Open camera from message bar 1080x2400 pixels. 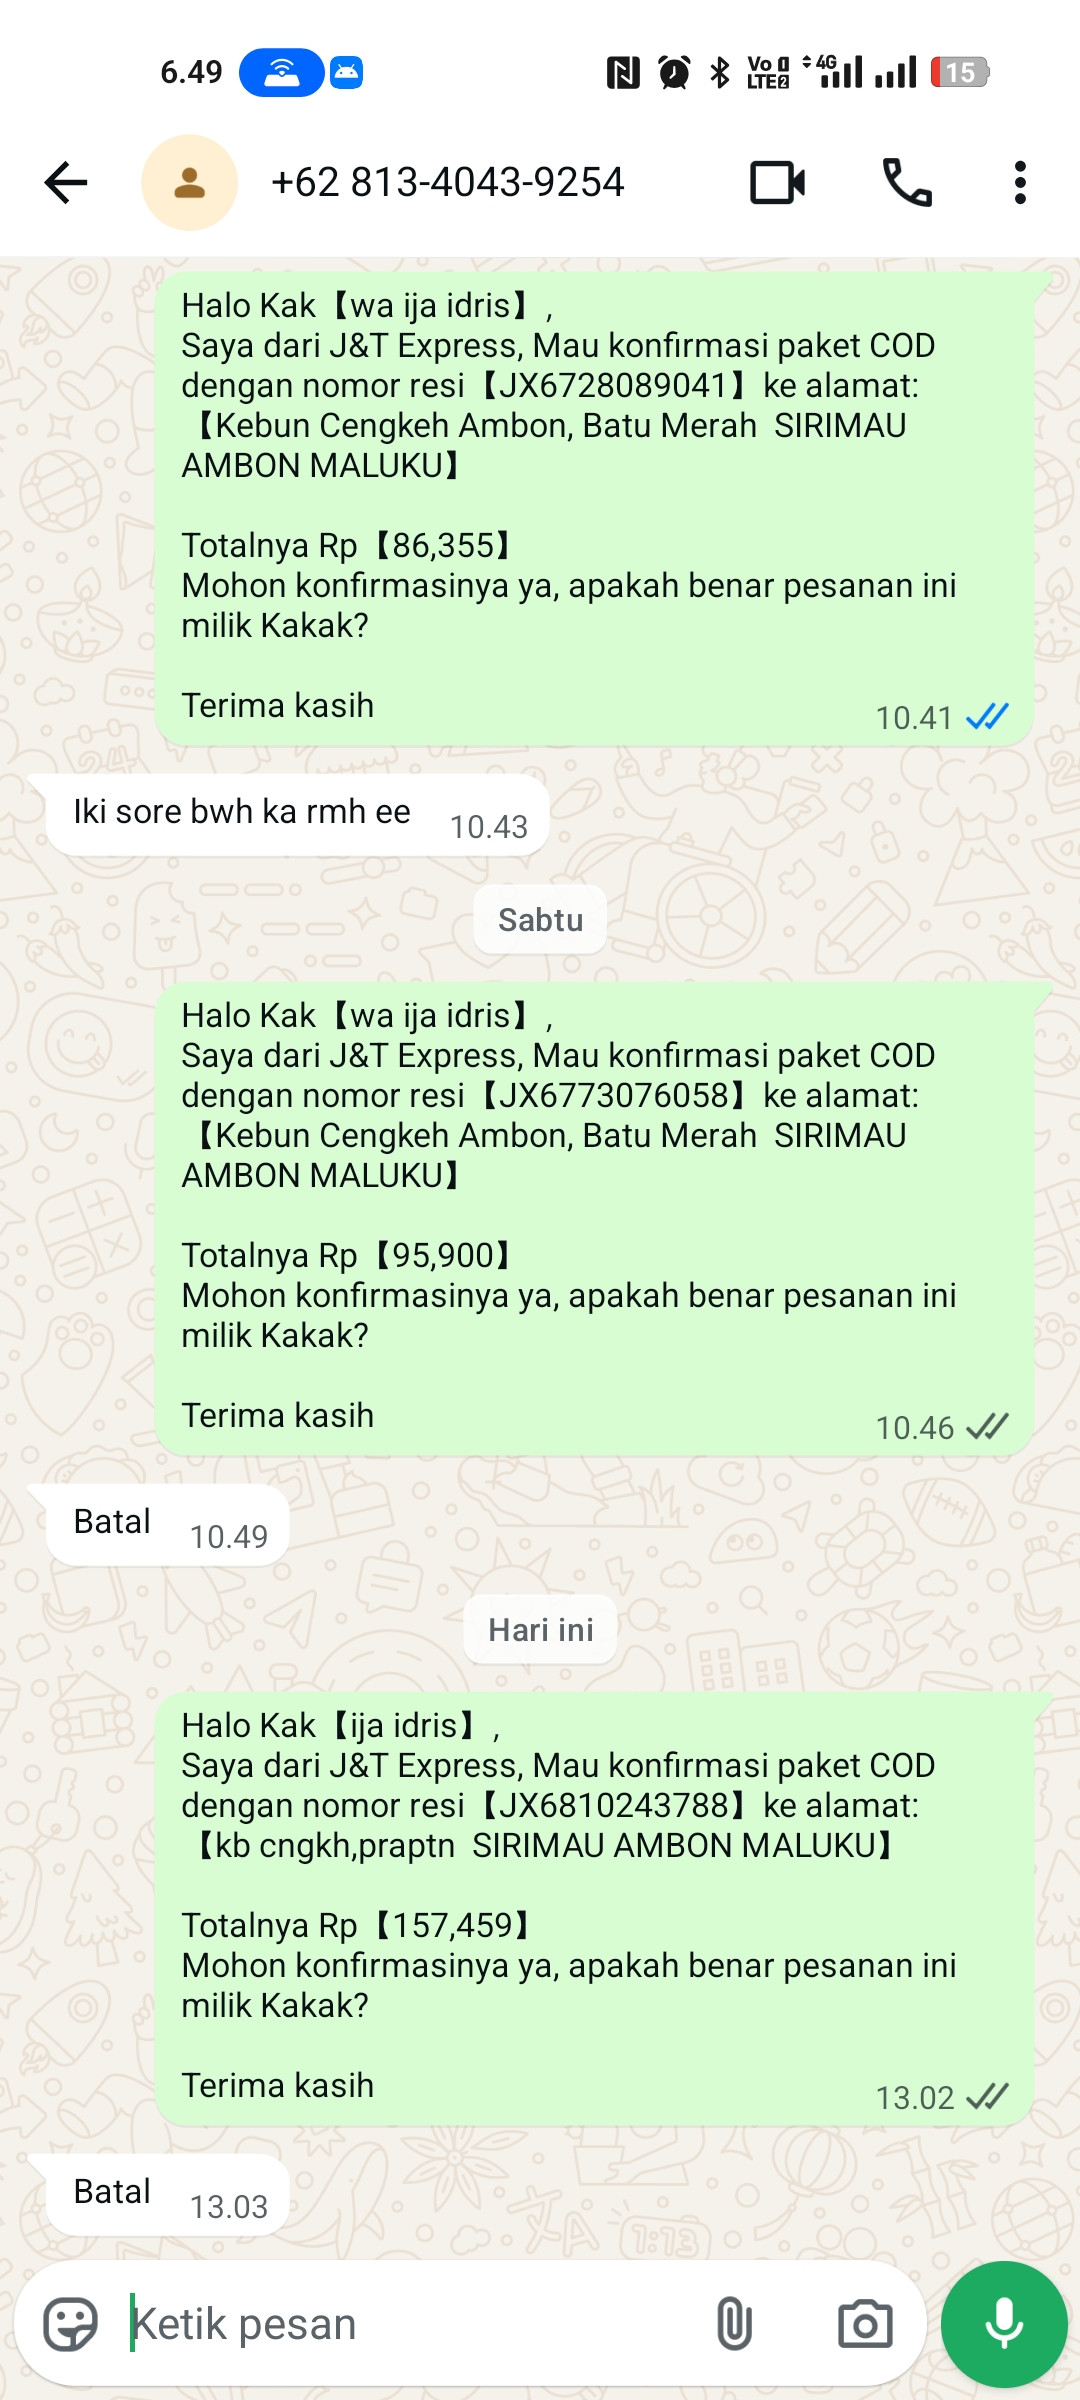pyautogui.click(x=865, y=2324)
